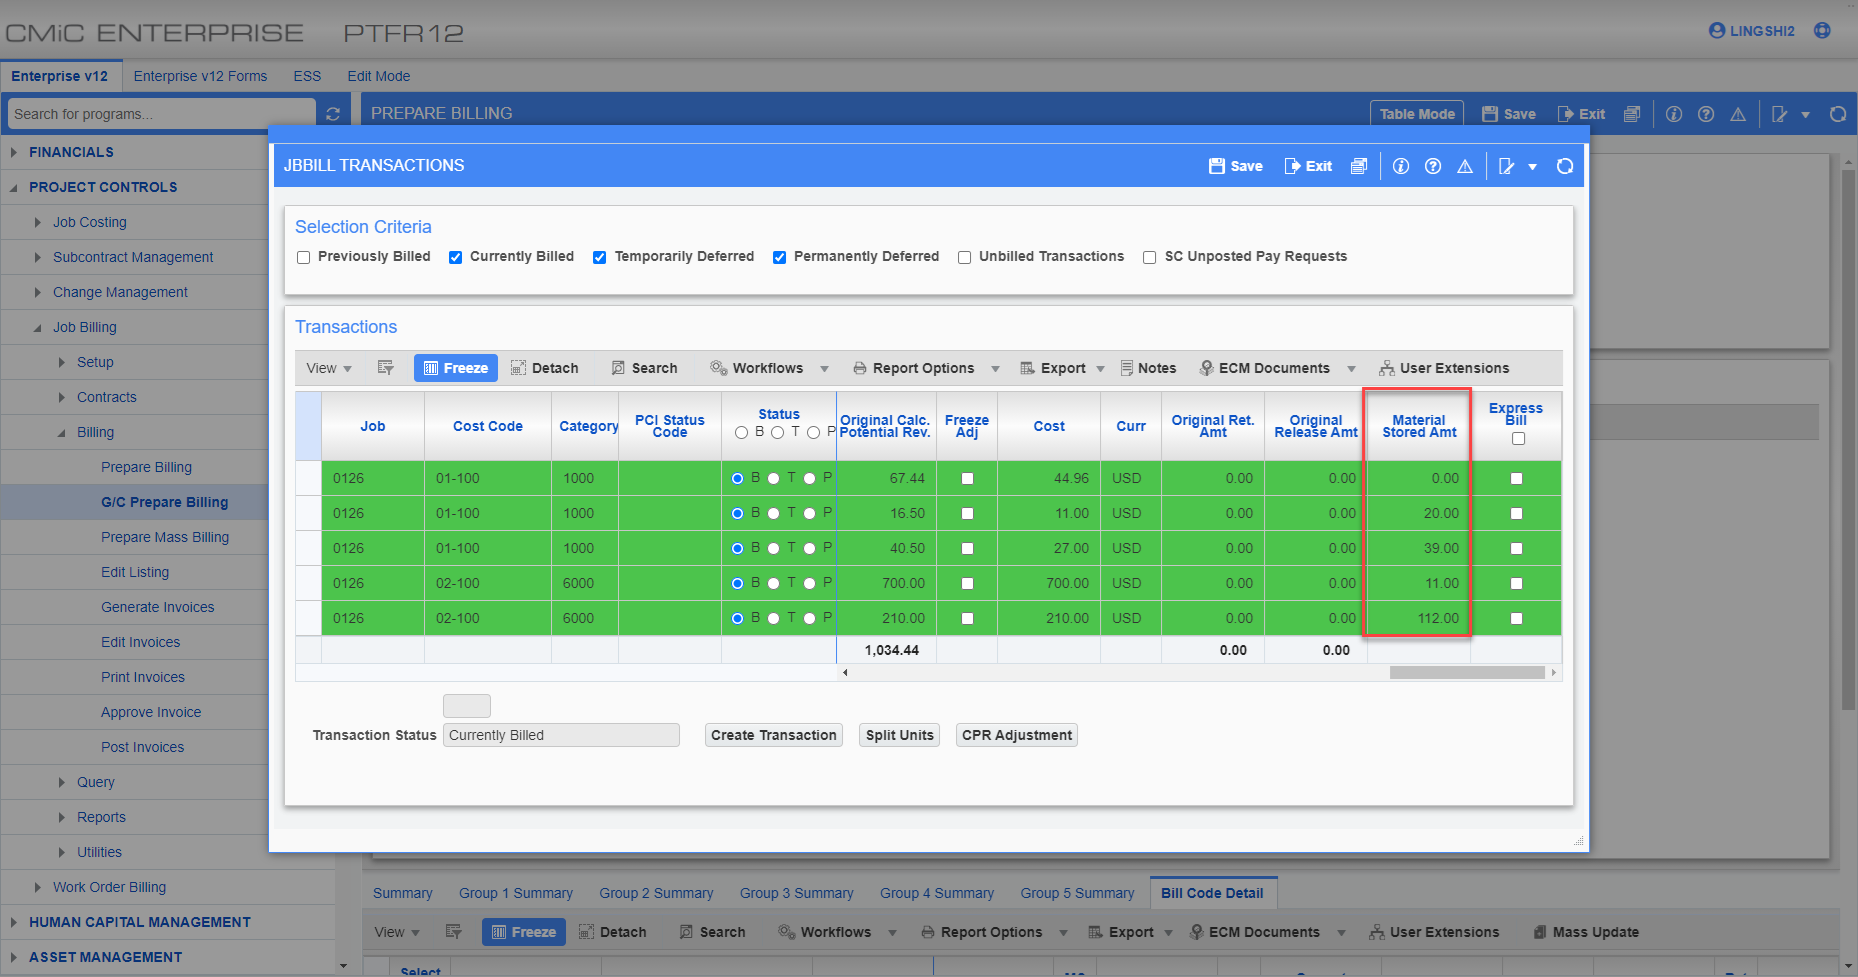The image size is (1858, 977).
Task: Uncheck the Temporarily Deferred checkbox
Action: tap(599, 257)
